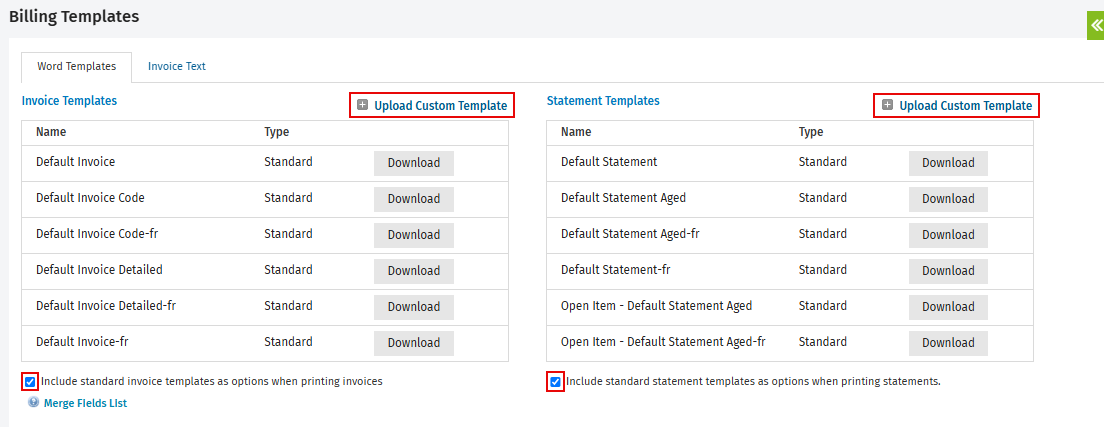Click Default Statement Aged-fr name text
Image resolution: width=1104 pixels, height=427 pixels.
pyautogui.click(x=630, y=234)
